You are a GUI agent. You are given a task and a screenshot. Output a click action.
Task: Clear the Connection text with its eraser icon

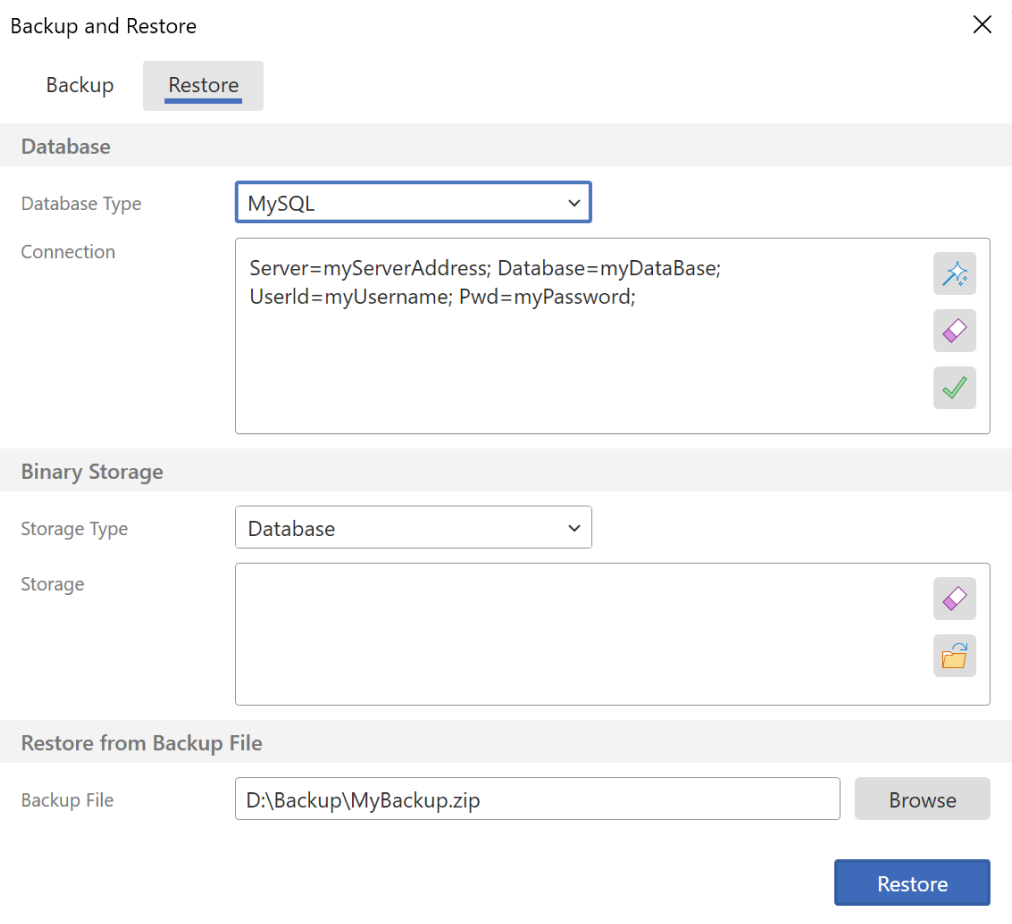point(954,330)
